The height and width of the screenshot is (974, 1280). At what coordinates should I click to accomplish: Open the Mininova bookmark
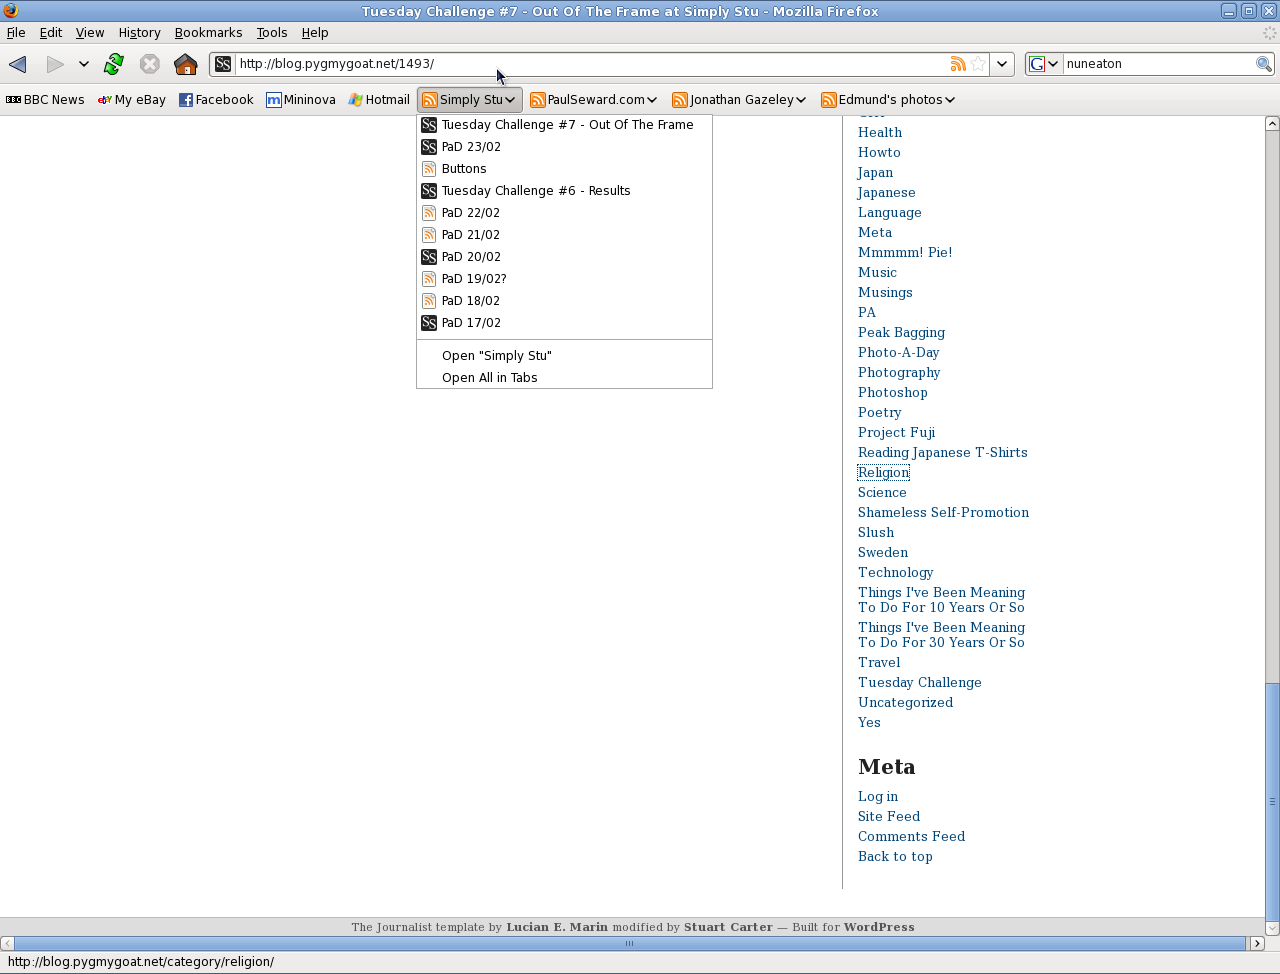pyautogui.click(x=301, y=100)
